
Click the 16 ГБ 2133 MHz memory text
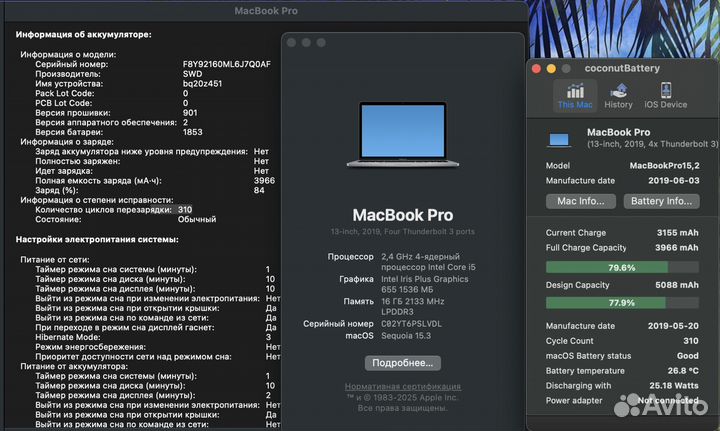click(412, 302)
